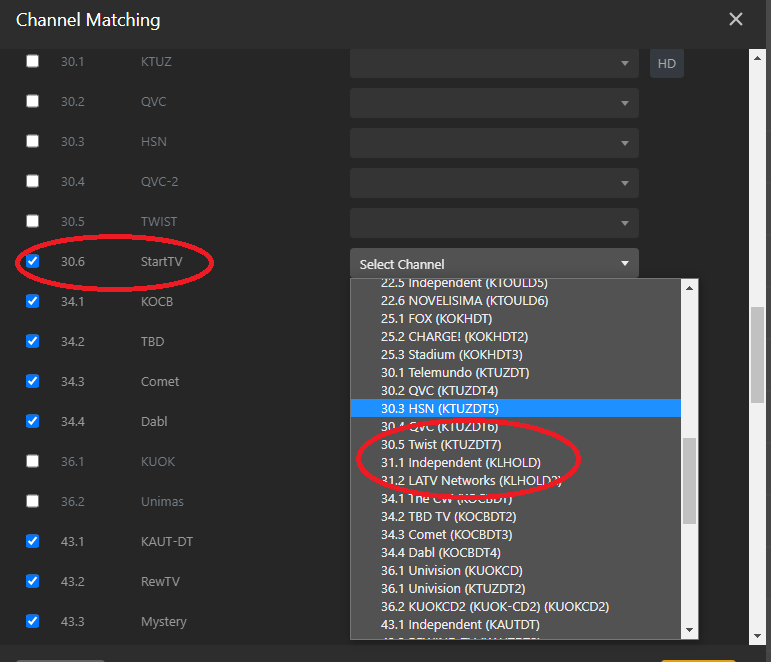Choose 30.5 Twist (KTUZDT7)
Screen dimensions: 771x662
click(515, 445)
